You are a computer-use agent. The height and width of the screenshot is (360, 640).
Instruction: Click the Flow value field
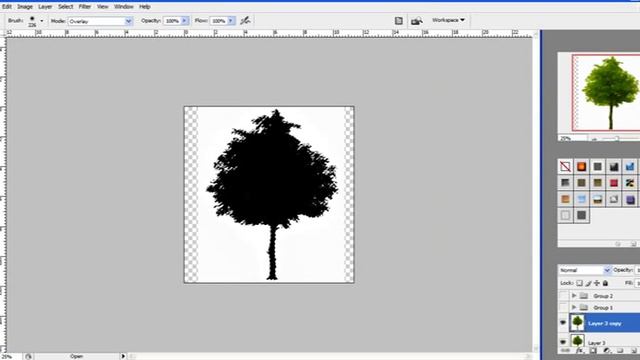click(219, 21)
